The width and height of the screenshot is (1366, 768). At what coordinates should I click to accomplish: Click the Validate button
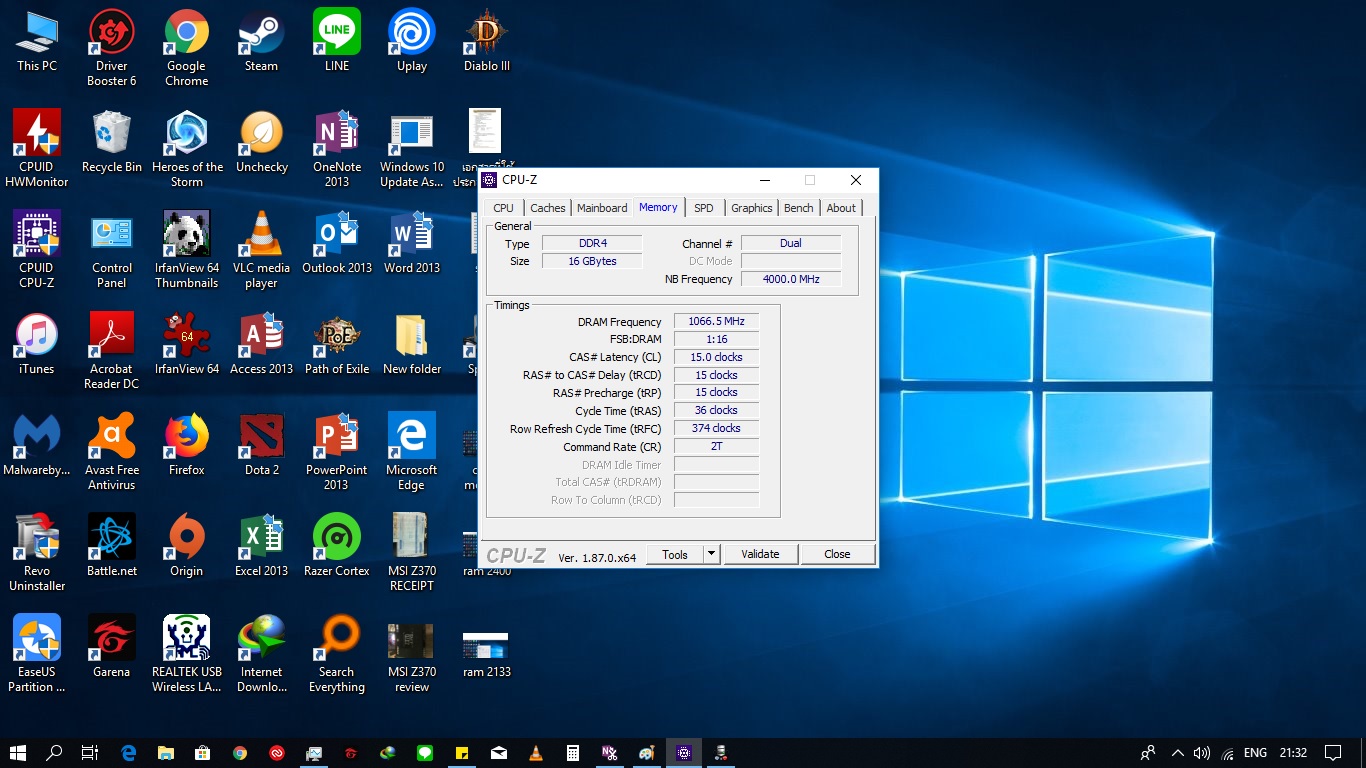tap(760, 554)
